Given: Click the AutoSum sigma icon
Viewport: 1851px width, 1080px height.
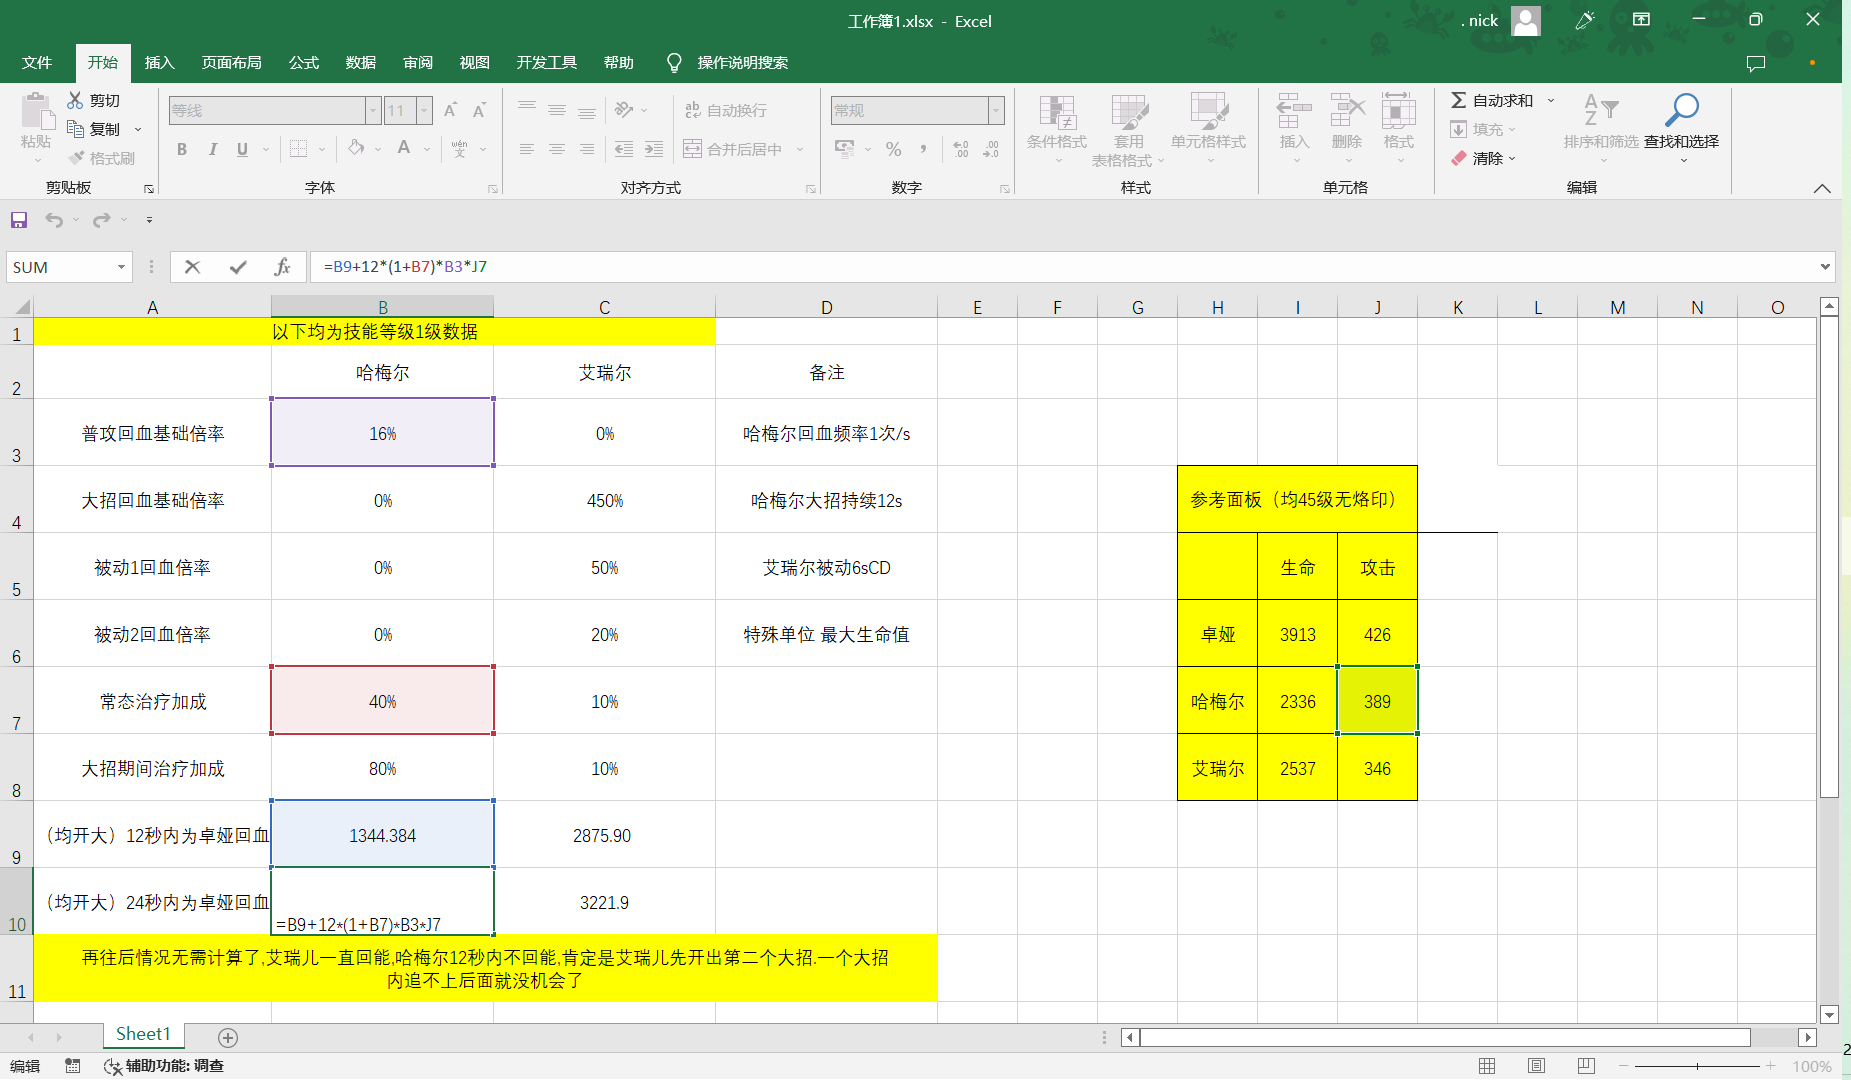Looking at the screenshot, I should pyautogui.click(x=1459, y=100).
